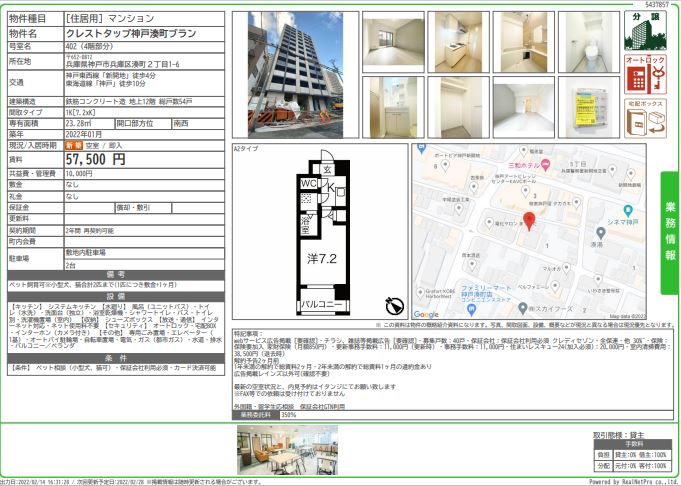
Task: Open the lounge photo at page bottom
Action: tap(288, 450)
